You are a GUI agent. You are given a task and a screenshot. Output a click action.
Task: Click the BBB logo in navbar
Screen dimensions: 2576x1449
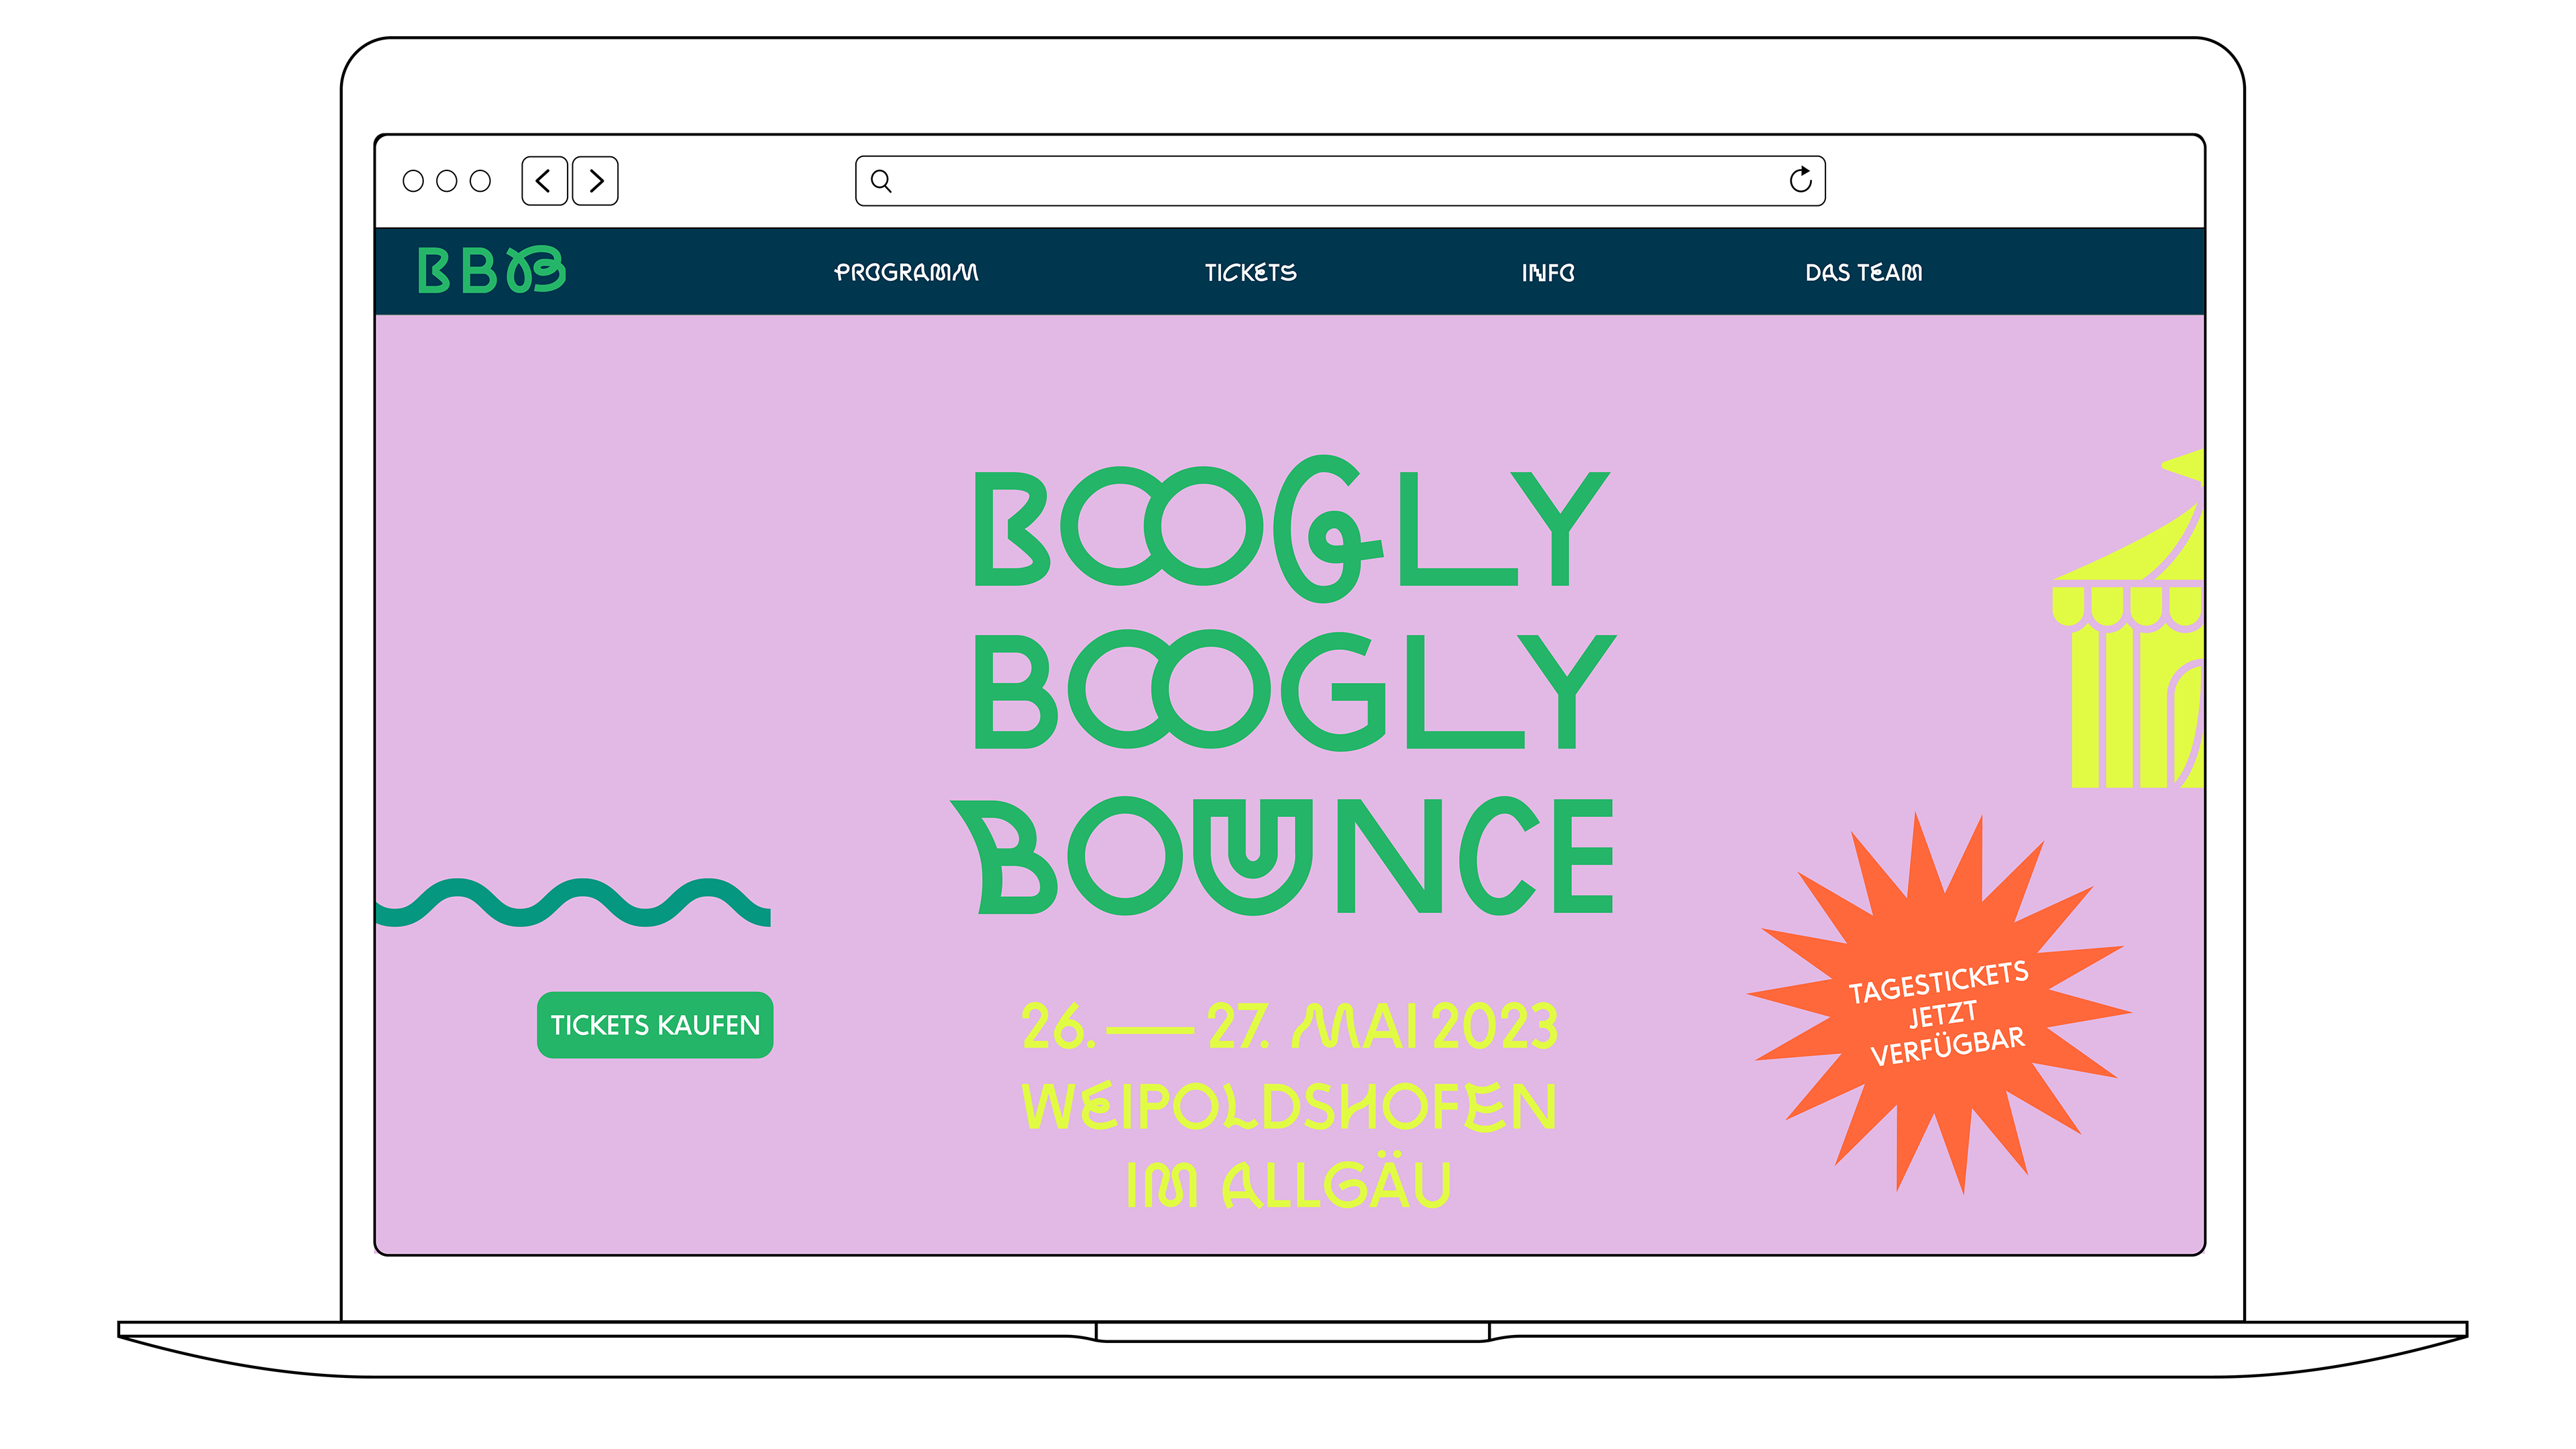tap(491, 271)
